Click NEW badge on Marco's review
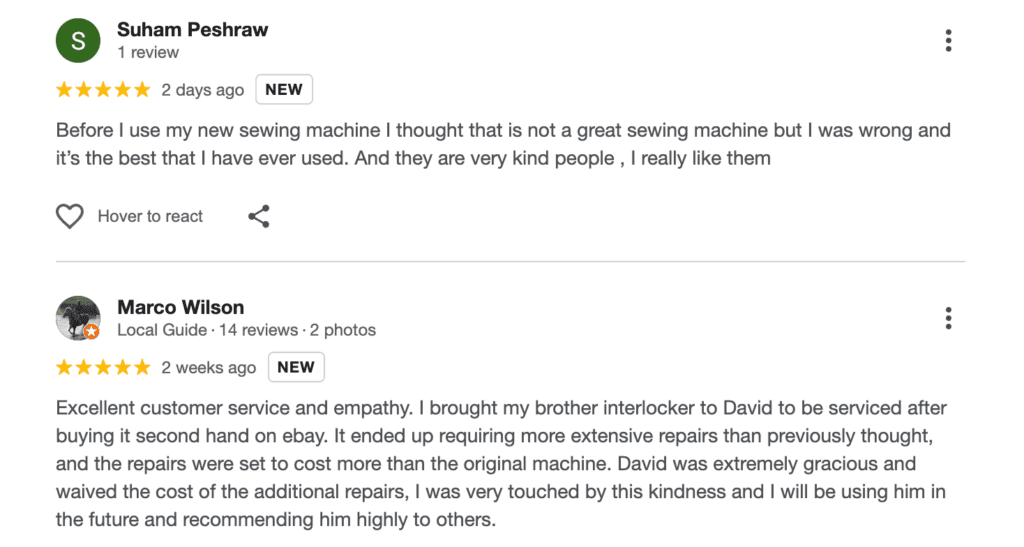 pyautogui.click(x=296, y=367)
